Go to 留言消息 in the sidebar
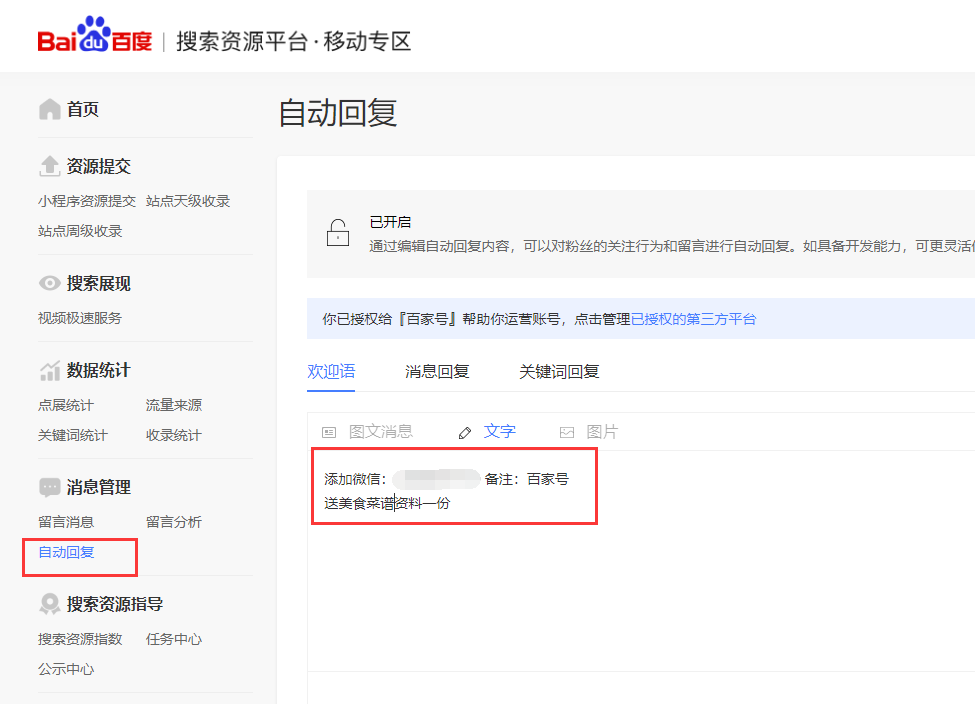 point(66,522)
